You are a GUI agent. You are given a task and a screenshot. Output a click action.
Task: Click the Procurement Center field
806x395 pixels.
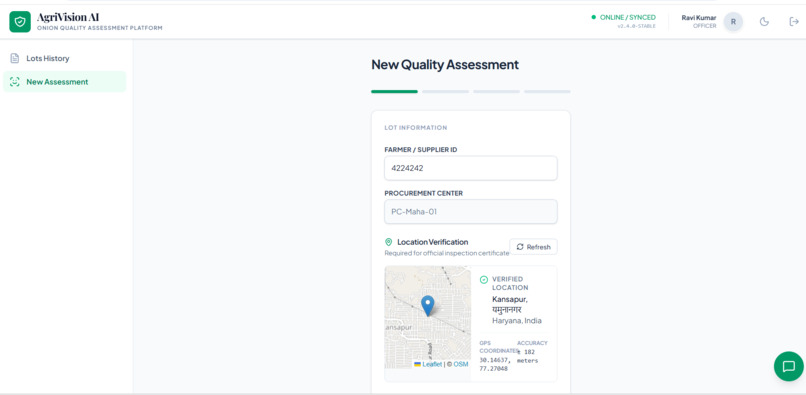pyautogui.click(x=471, y=211)
